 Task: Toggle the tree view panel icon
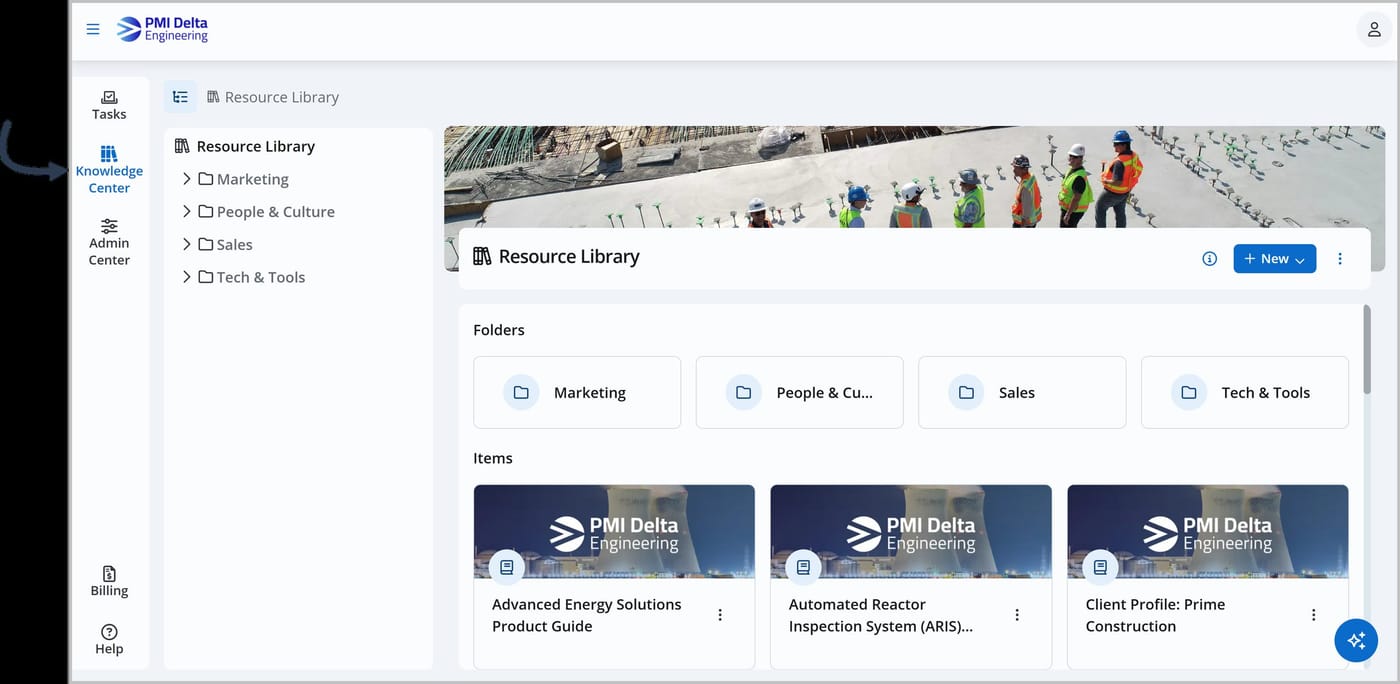pos(180,97)
